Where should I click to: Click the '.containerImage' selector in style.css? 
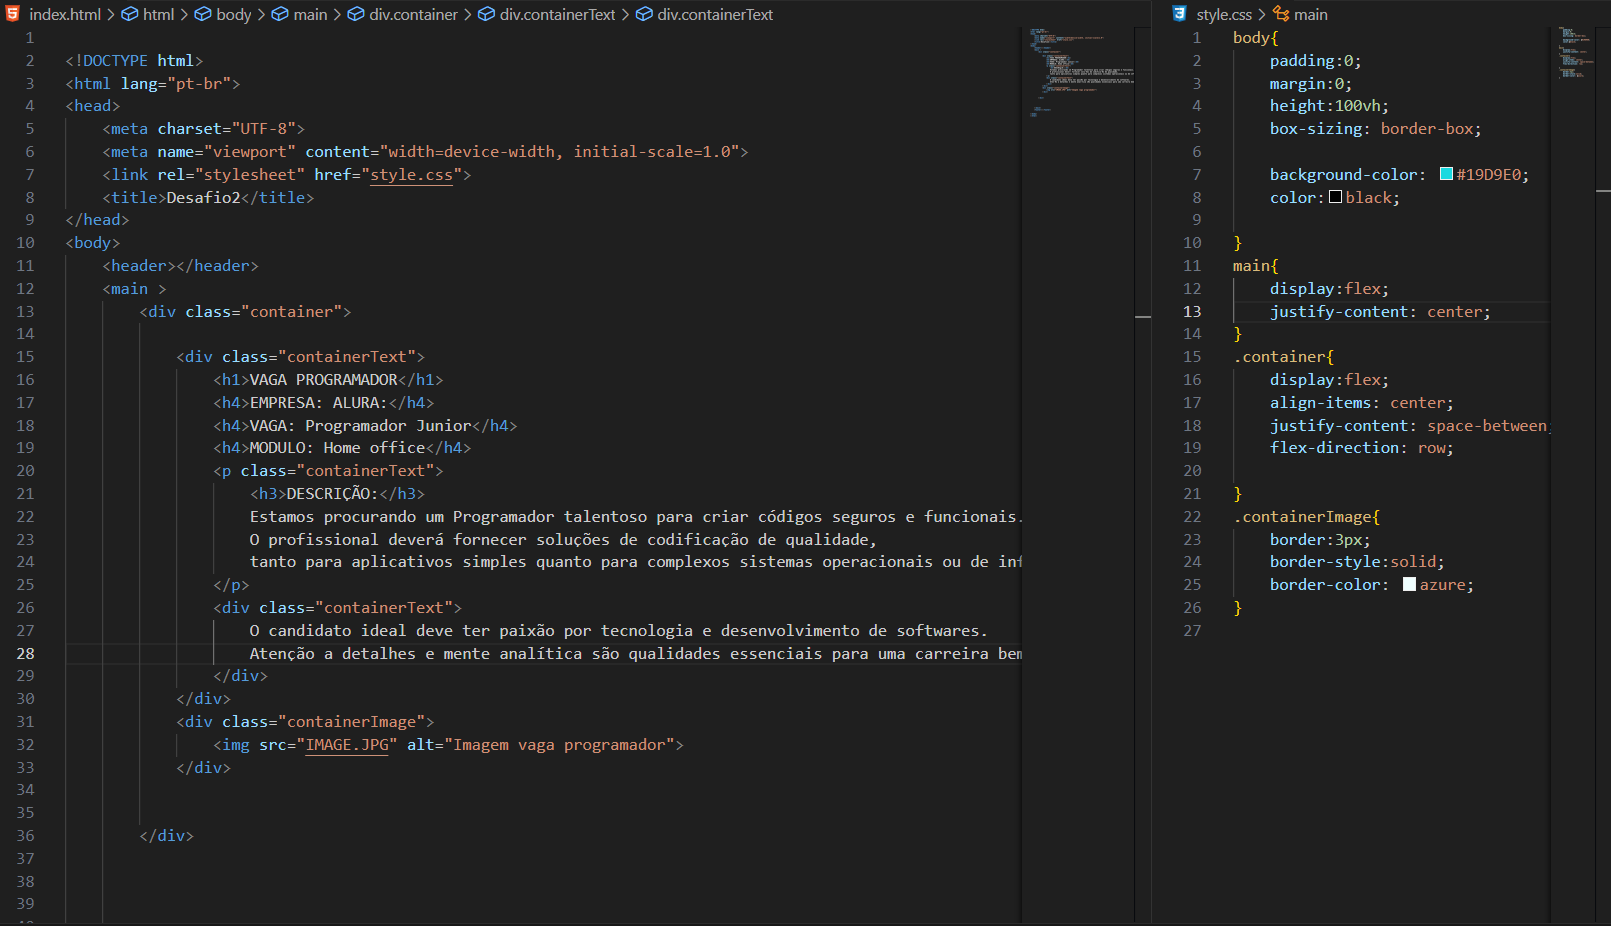pos(1302,517)
